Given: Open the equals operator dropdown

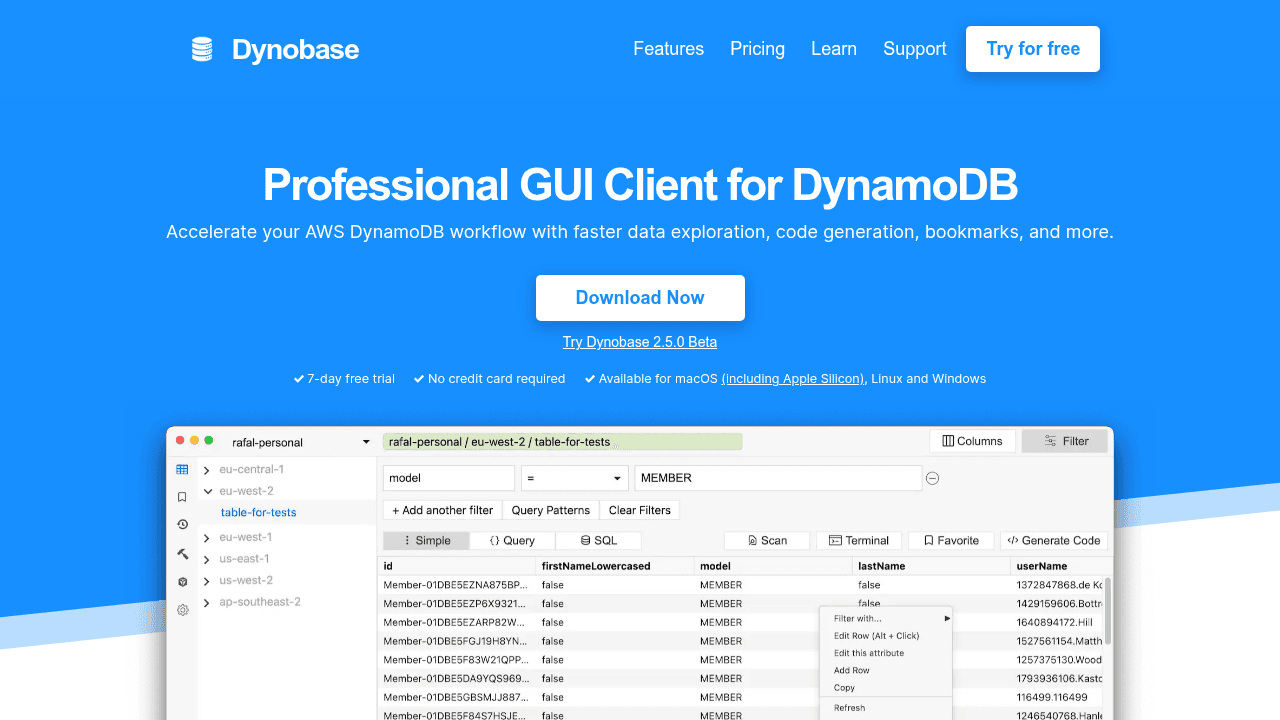Looking at the screenshot, I should pos(574,478).
